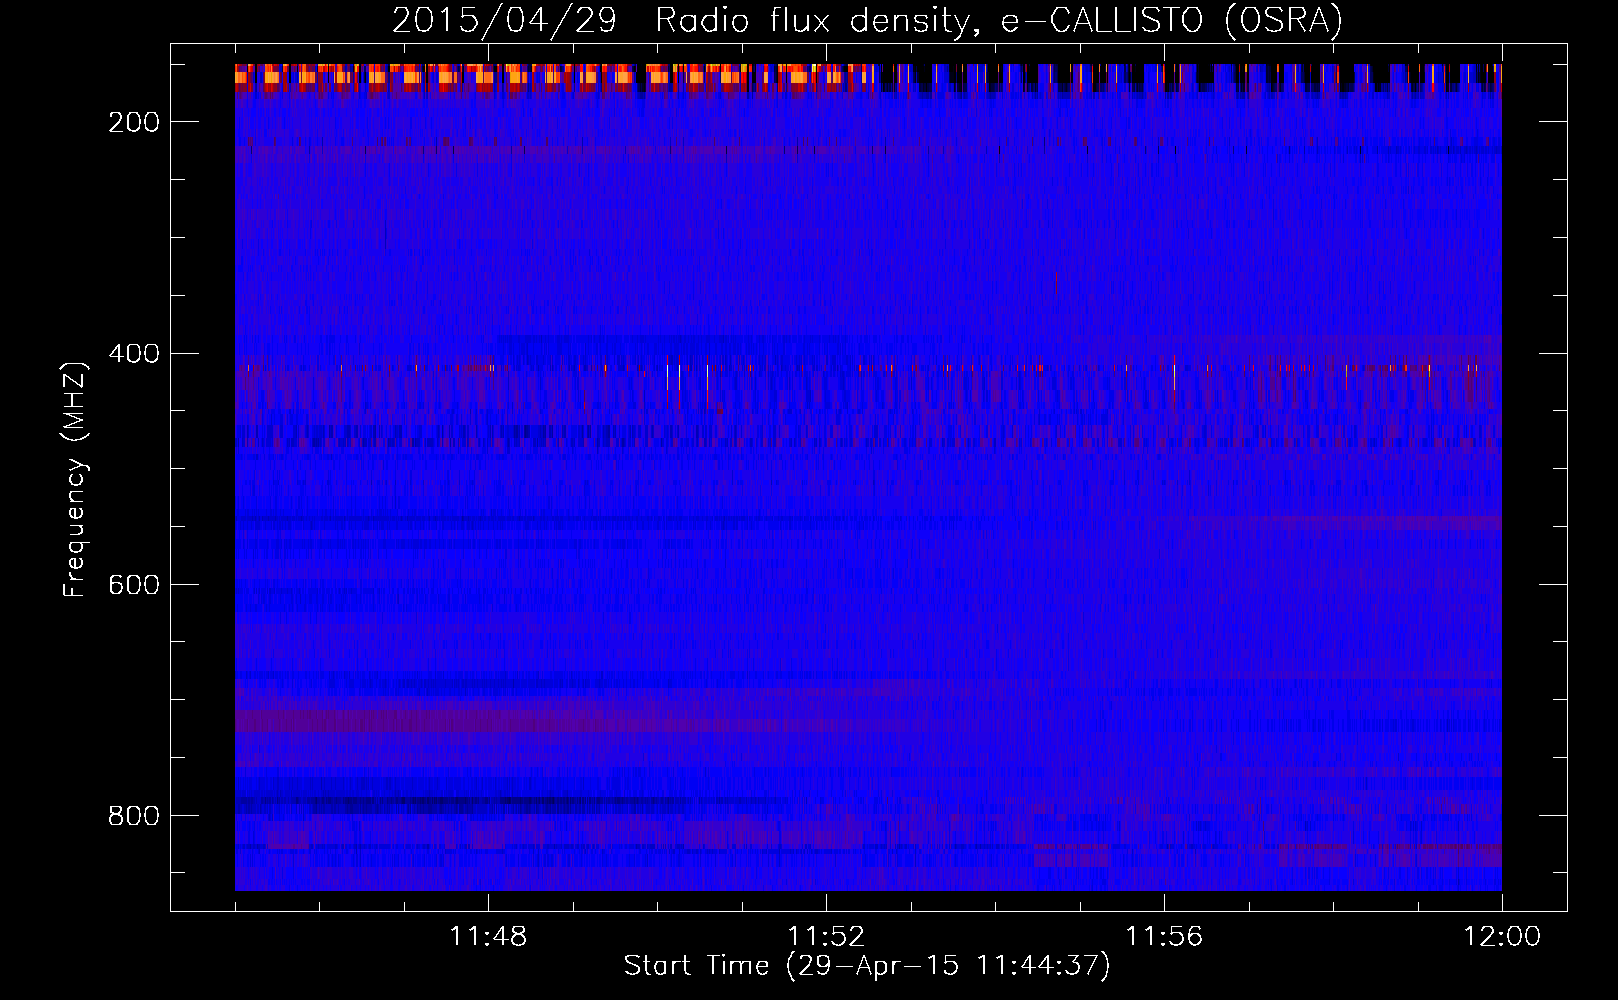Click the '12:00' time tick label
The image size is (1618, 1000).
(1502, 937)
